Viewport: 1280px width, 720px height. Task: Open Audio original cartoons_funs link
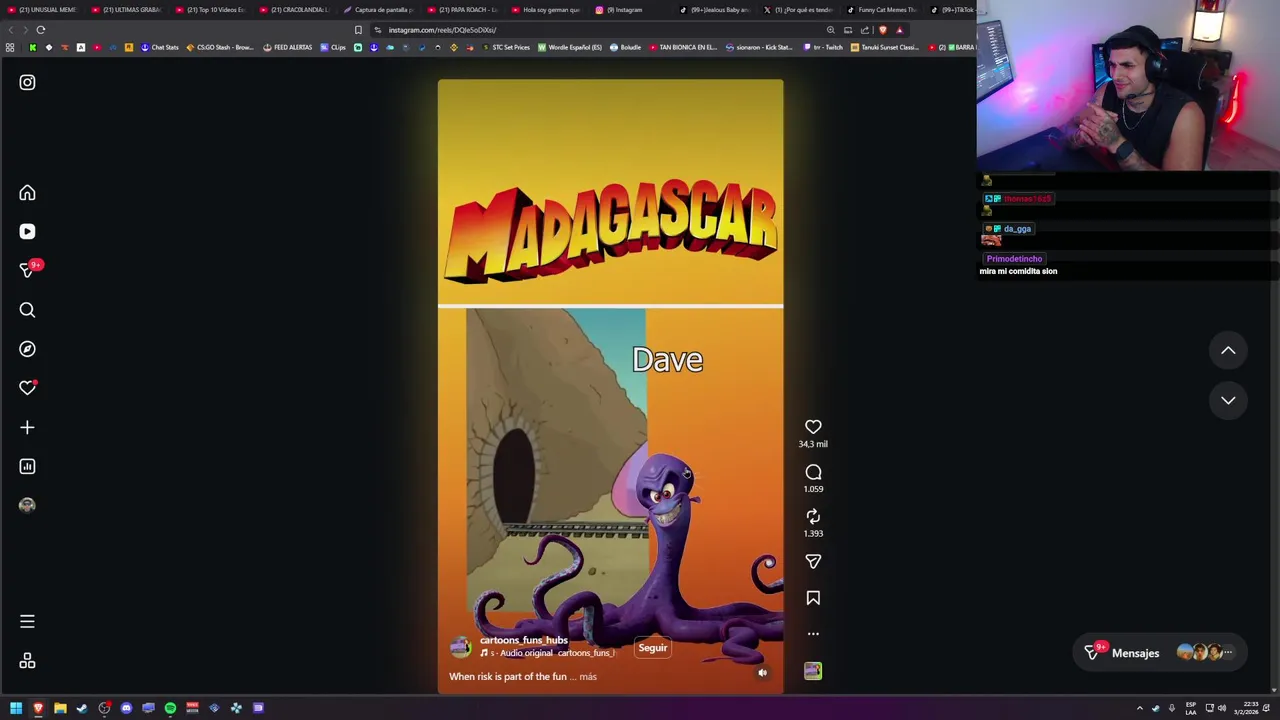coord(548,653)
